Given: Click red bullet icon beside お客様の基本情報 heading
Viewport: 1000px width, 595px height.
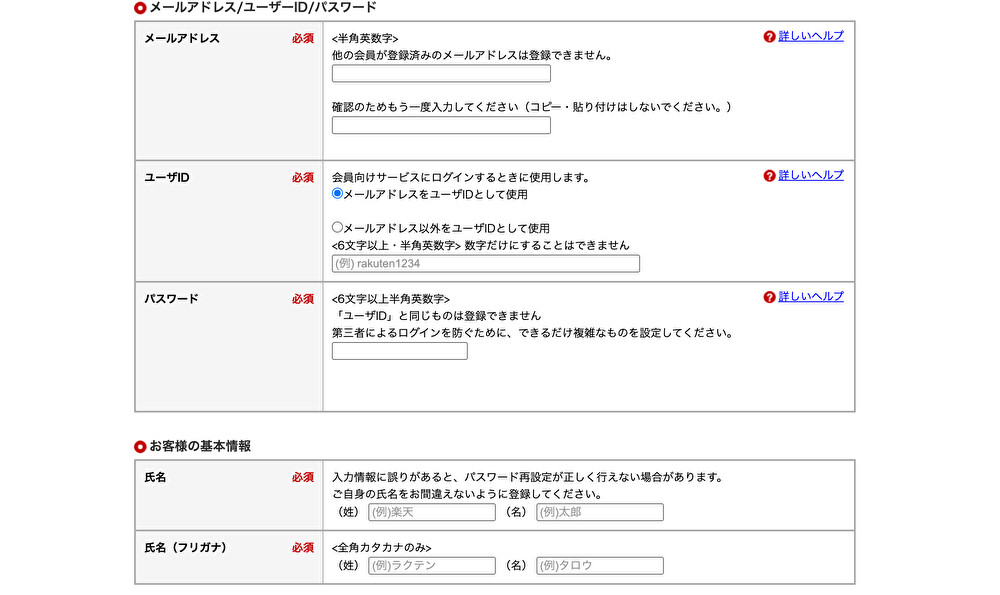Looking at the screenshot, I should pos(140,446).
